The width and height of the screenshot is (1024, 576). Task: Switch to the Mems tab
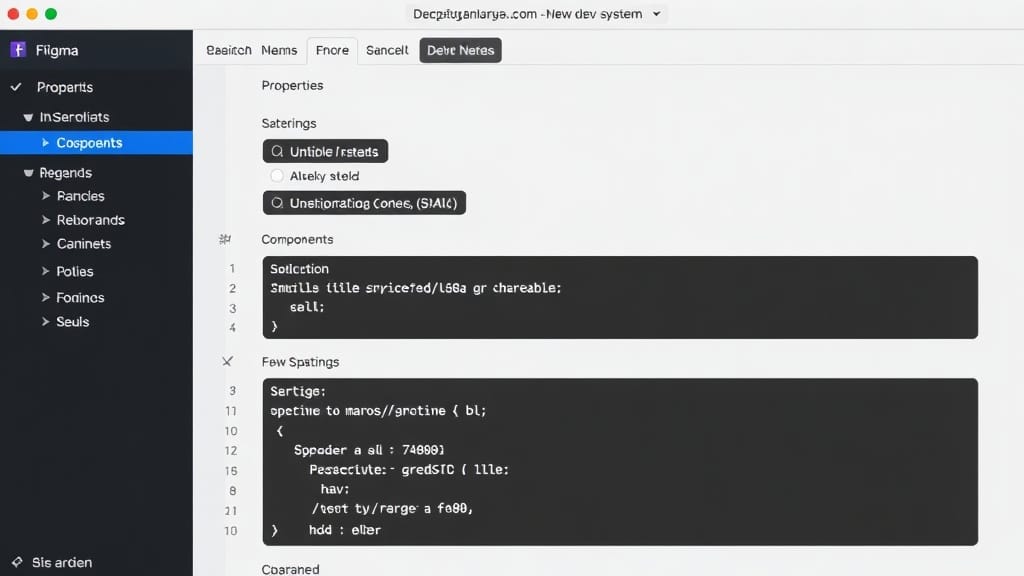coord(279,50)
